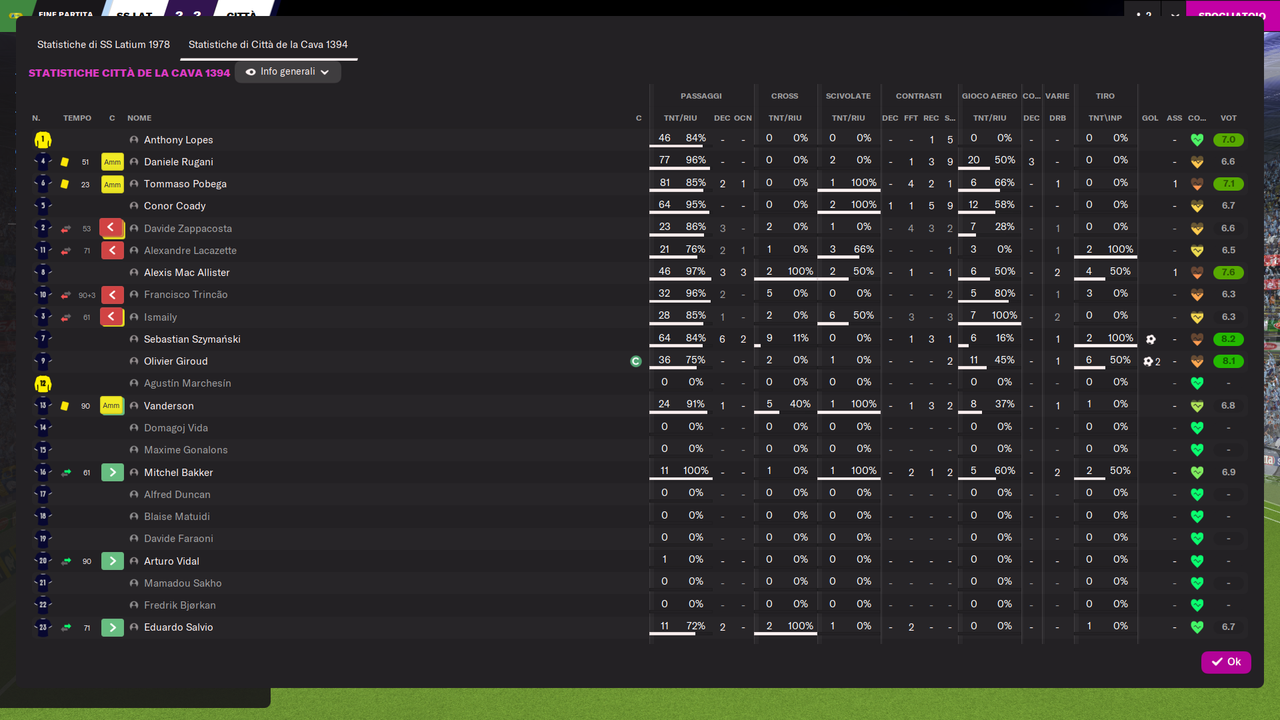The height and width of the screenshot is (720, 1280).
Task: Click the person icon beside Conor Coady
Action: pyautogui.click(x=134, y=206)
